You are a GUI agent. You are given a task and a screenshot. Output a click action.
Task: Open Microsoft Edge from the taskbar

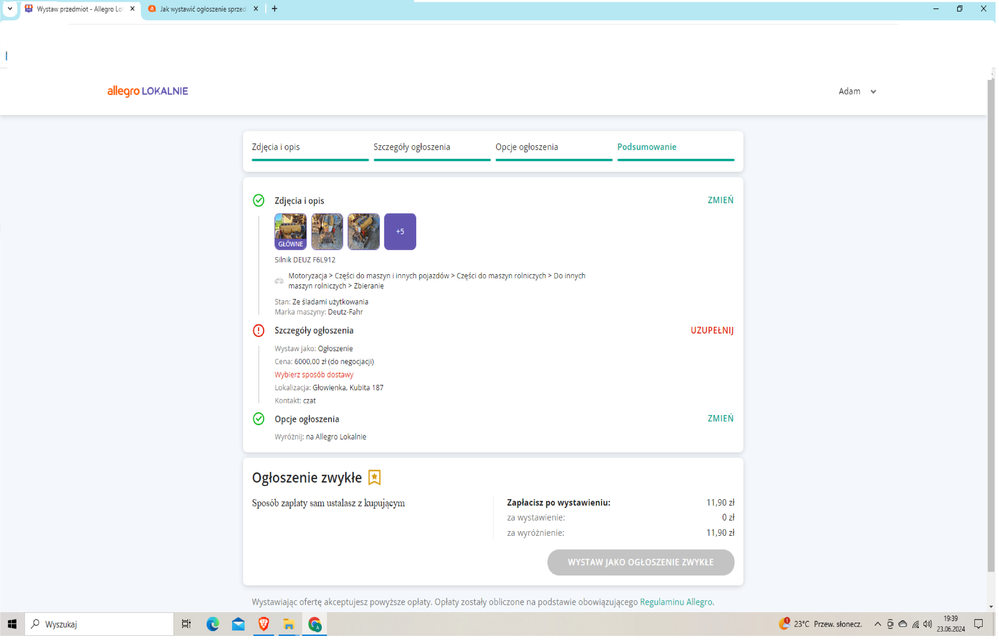[213, 624]
